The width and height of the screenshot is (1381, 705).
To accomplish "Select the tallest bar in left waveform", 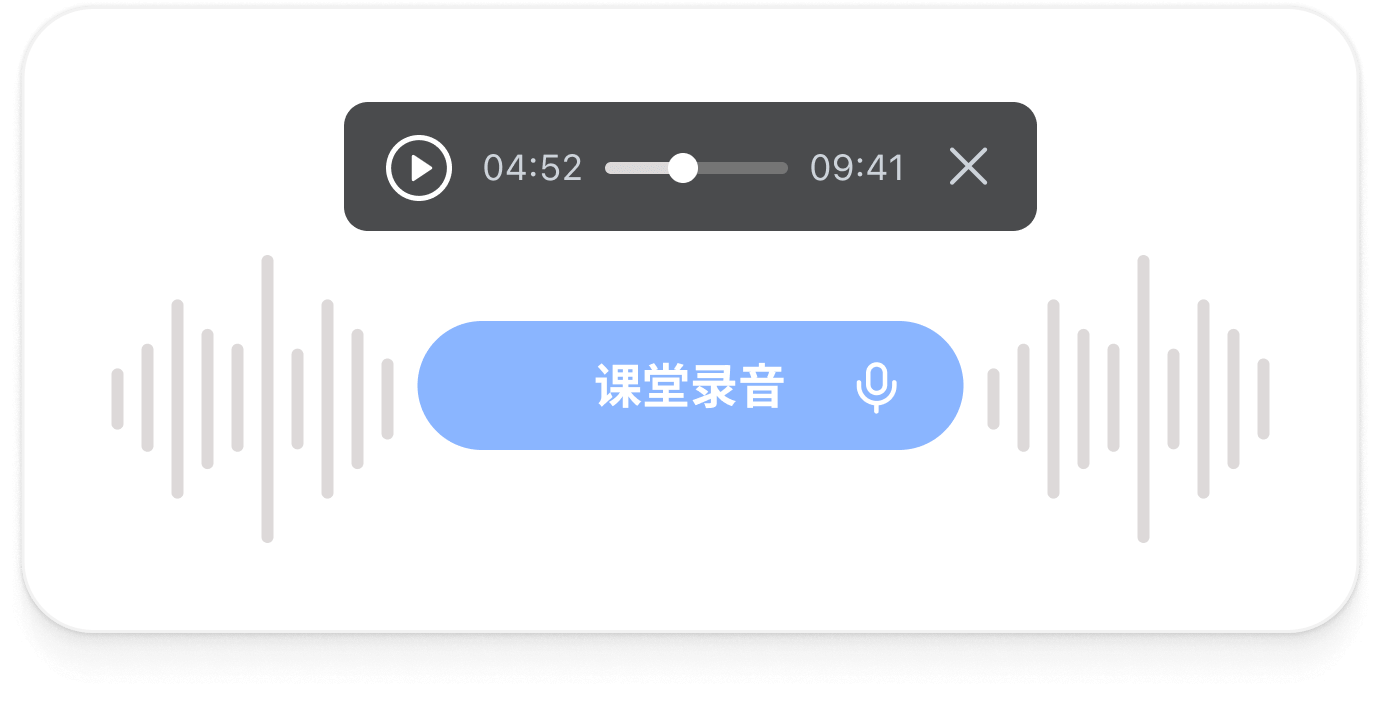I will (x=267, y=399).
